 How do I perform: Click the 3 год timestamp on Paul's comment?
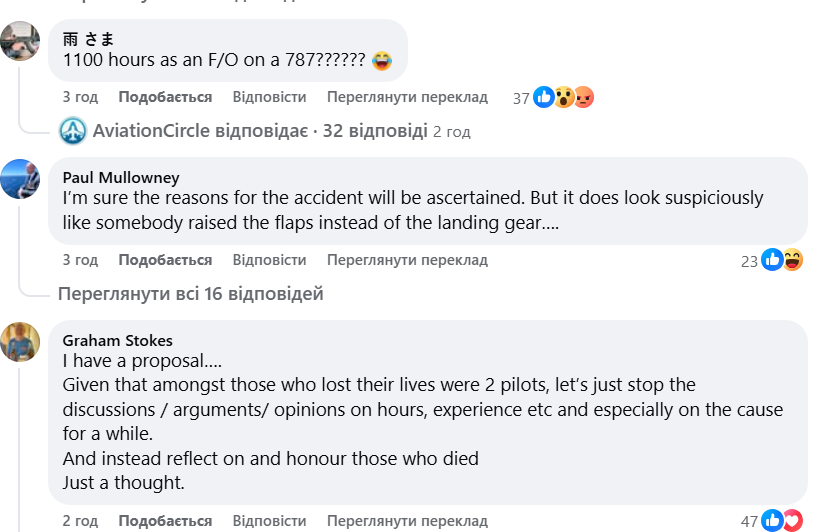click(80, 260)
